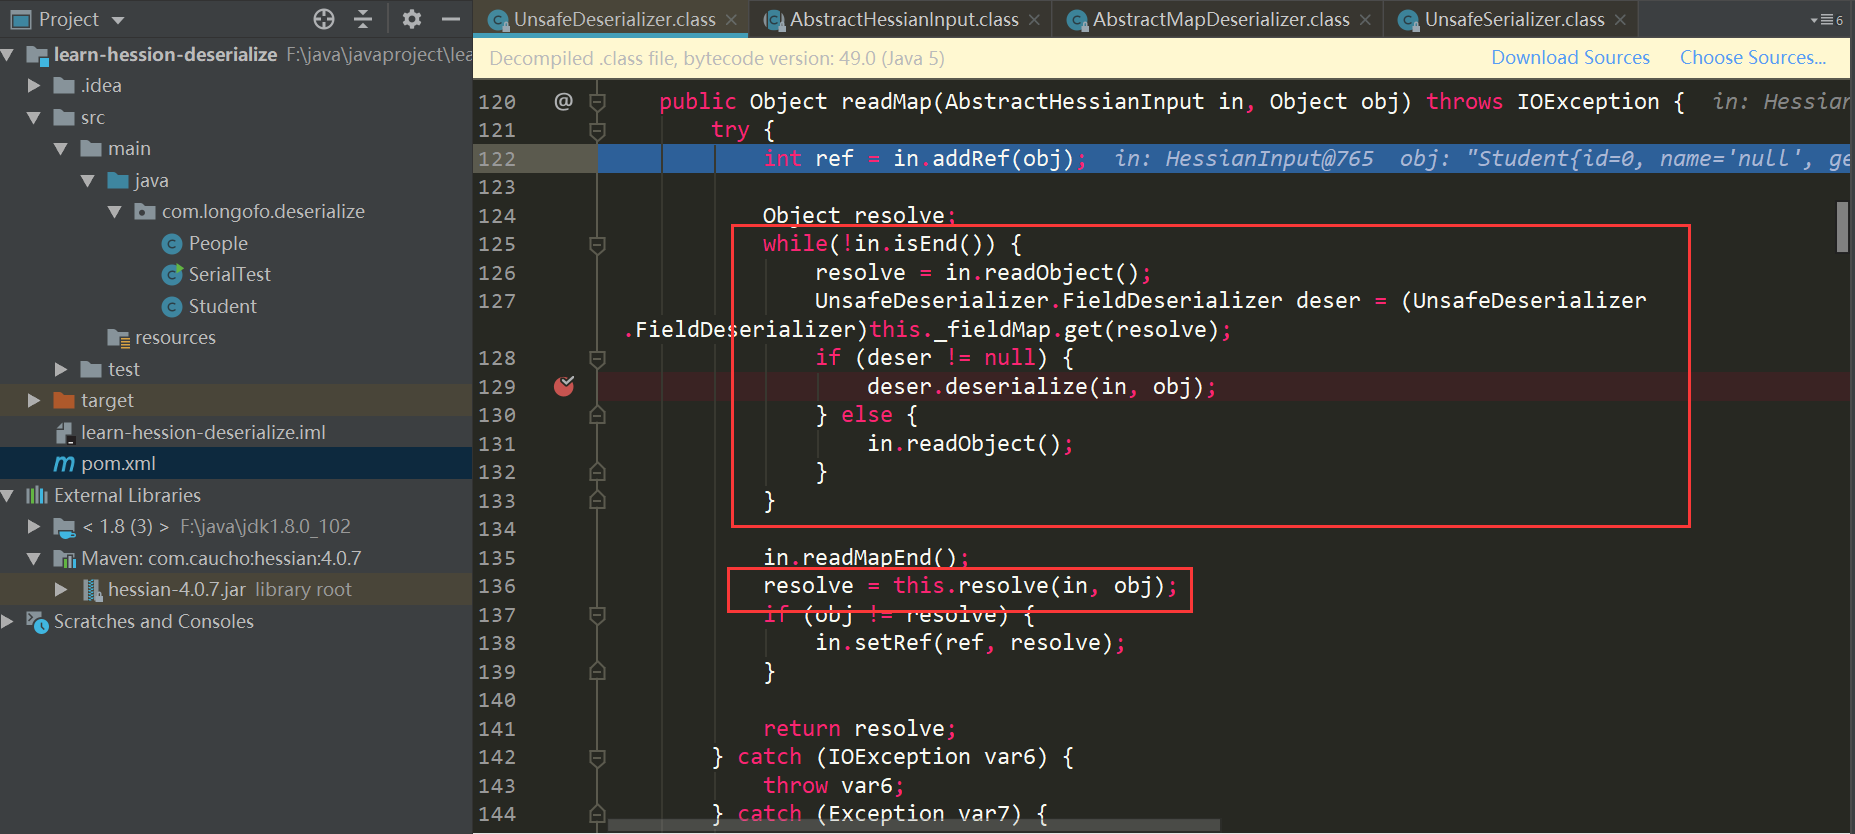Click the locate/scroll-from-source target icon
This screenshot has width=1855, height=834.
pyautogui.click(x=323, y=19)
